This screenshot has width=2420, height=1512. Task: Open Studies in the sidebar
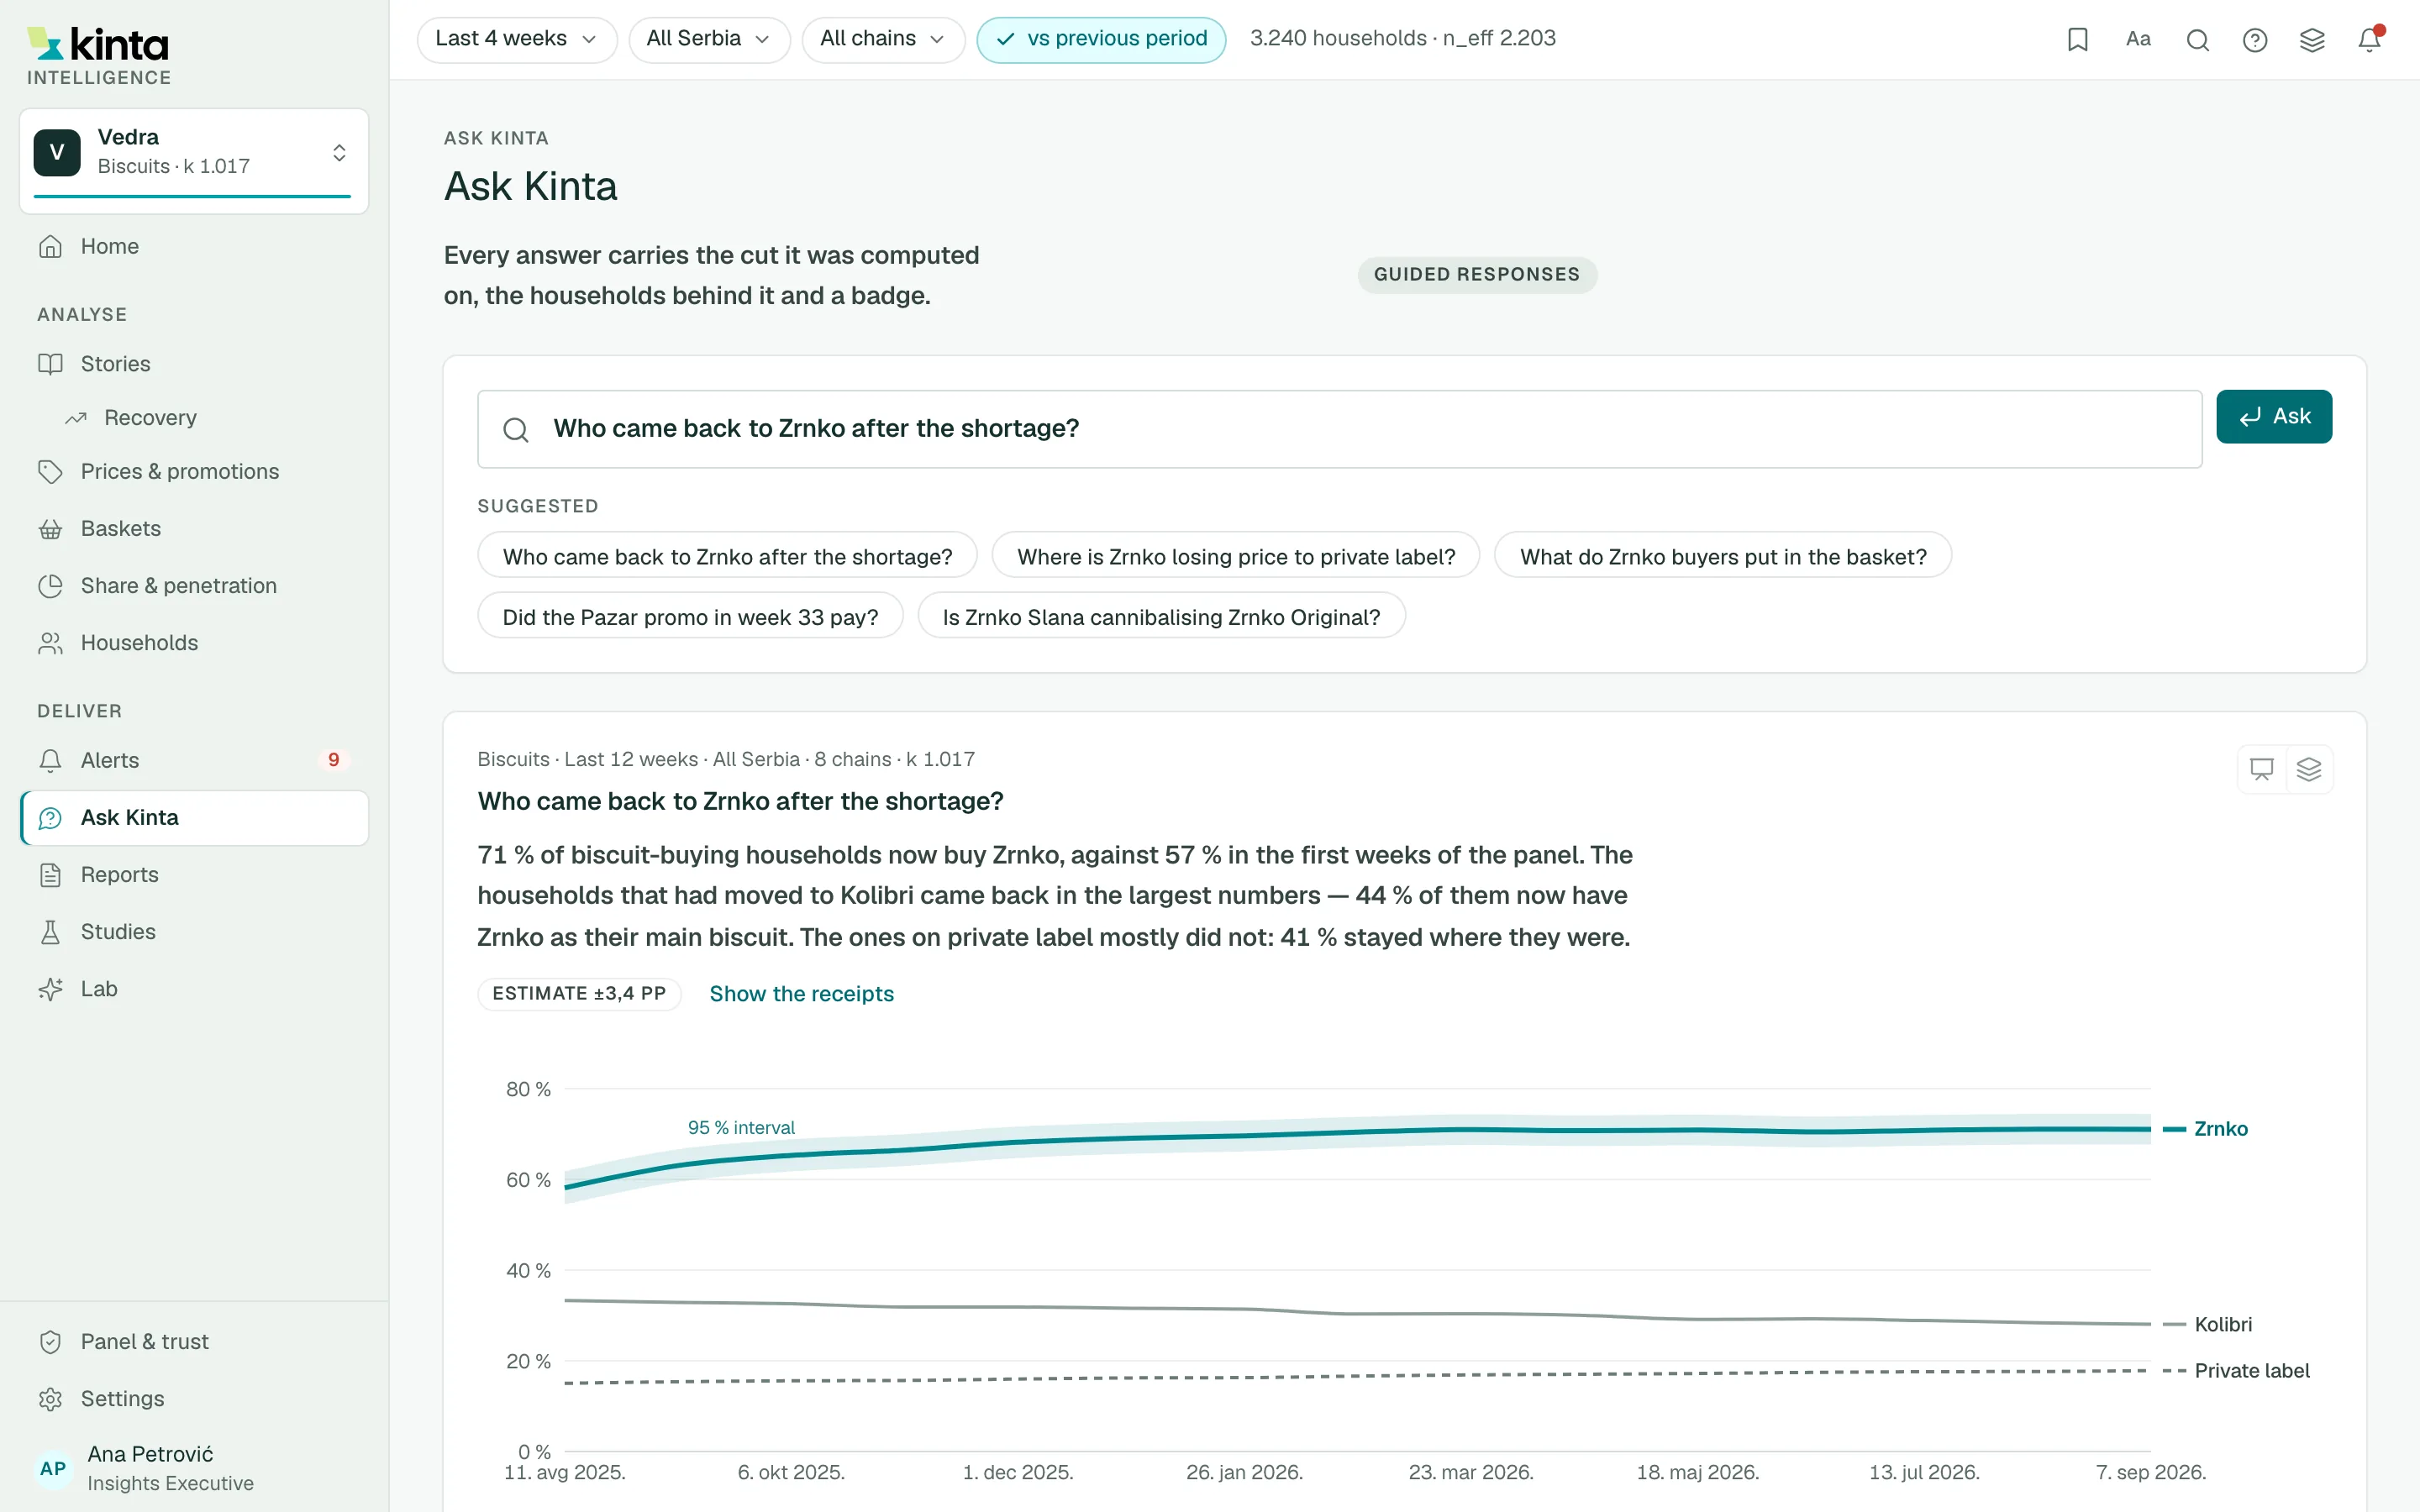point(194,931)
